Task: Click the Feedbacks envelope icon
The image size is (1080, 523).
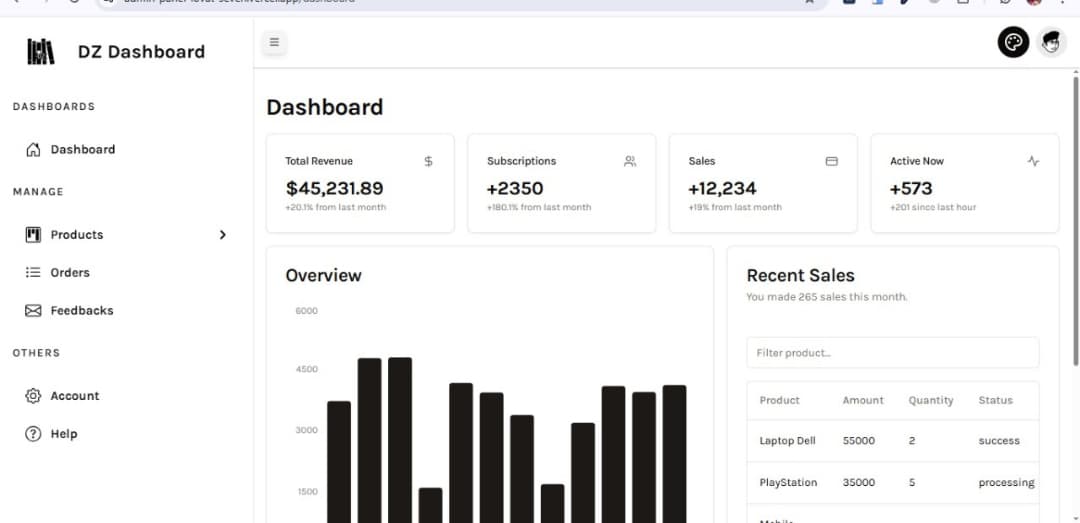Action: 33,311
